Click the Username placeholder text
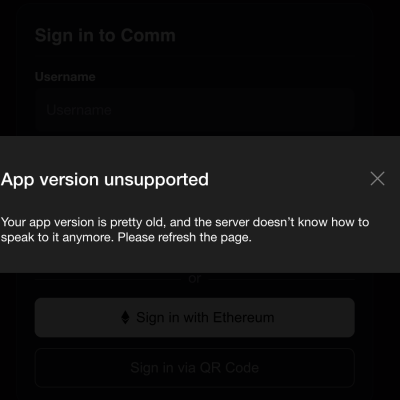Viewport: 400px width, 400px height. (79, 110)
